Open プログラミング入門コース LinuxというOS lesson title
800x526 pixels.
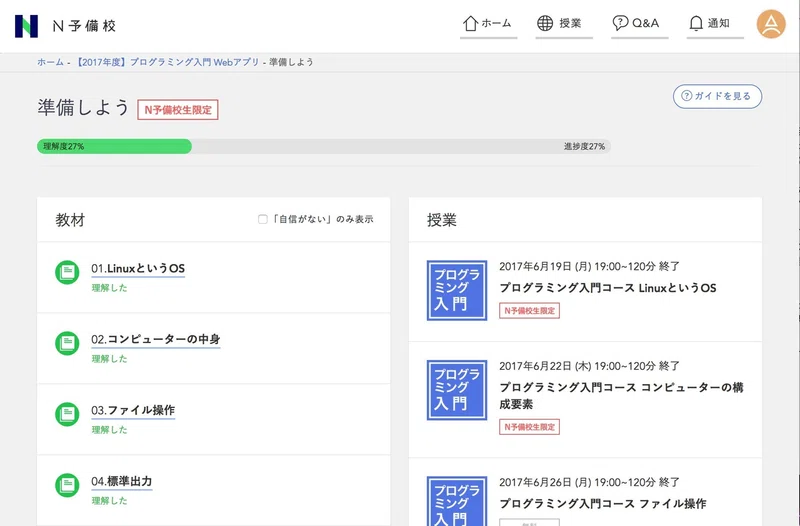608,288
